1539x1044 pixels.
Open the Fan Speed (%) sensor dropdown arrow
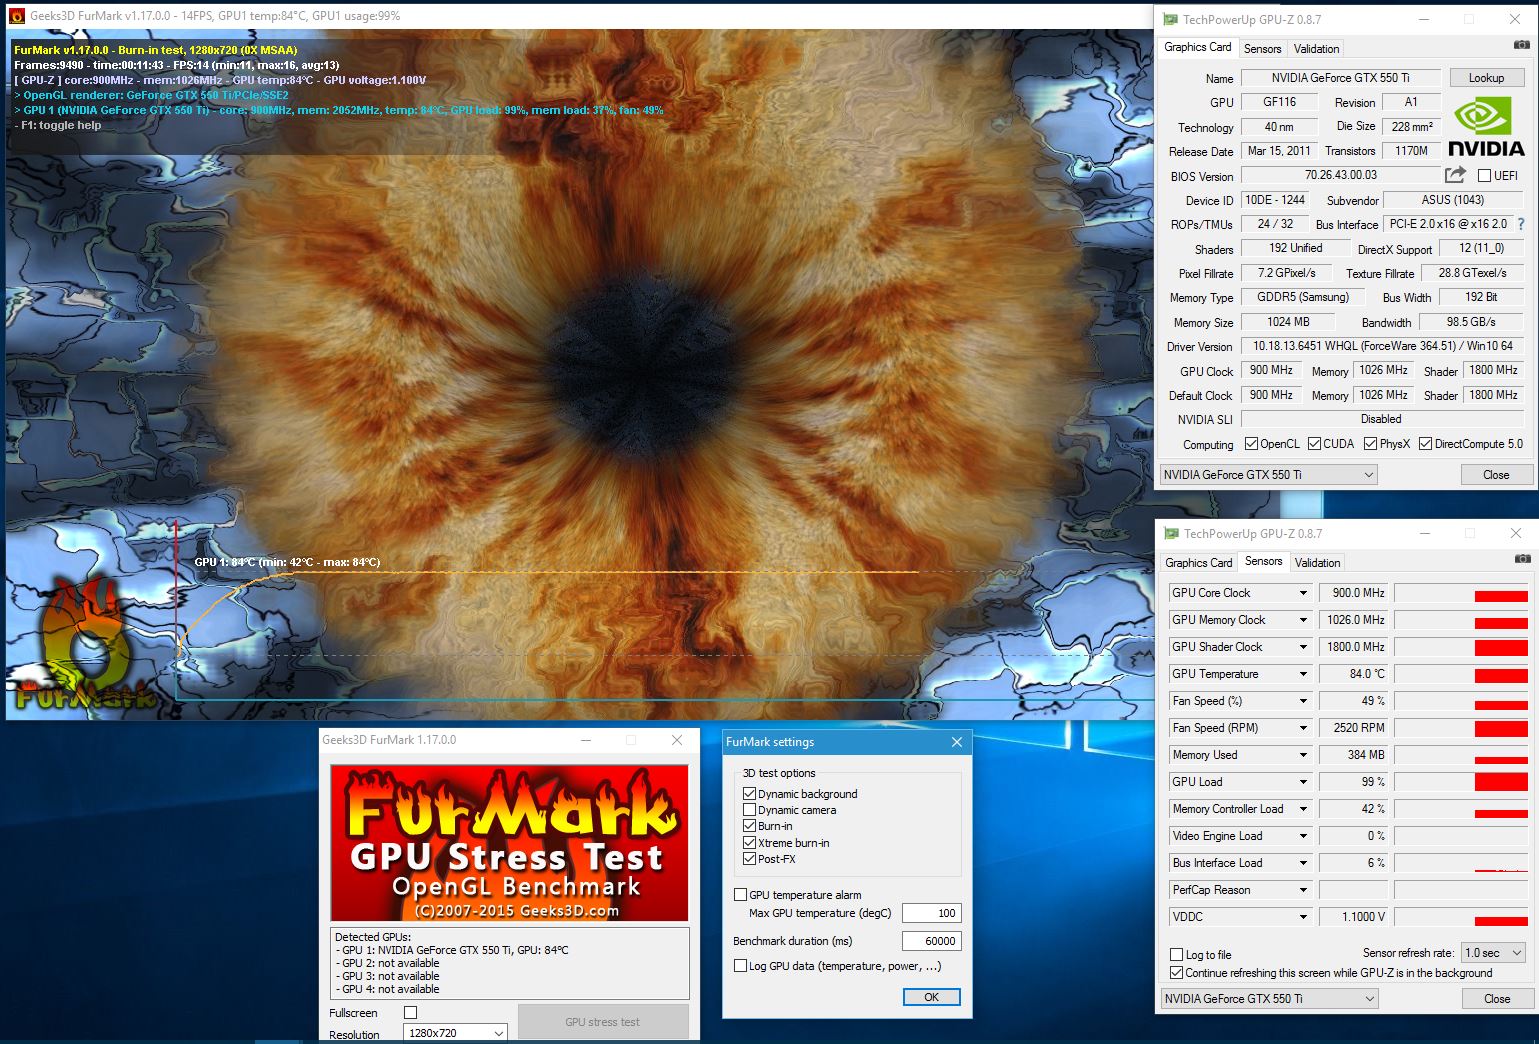[x=1303, y=701]
